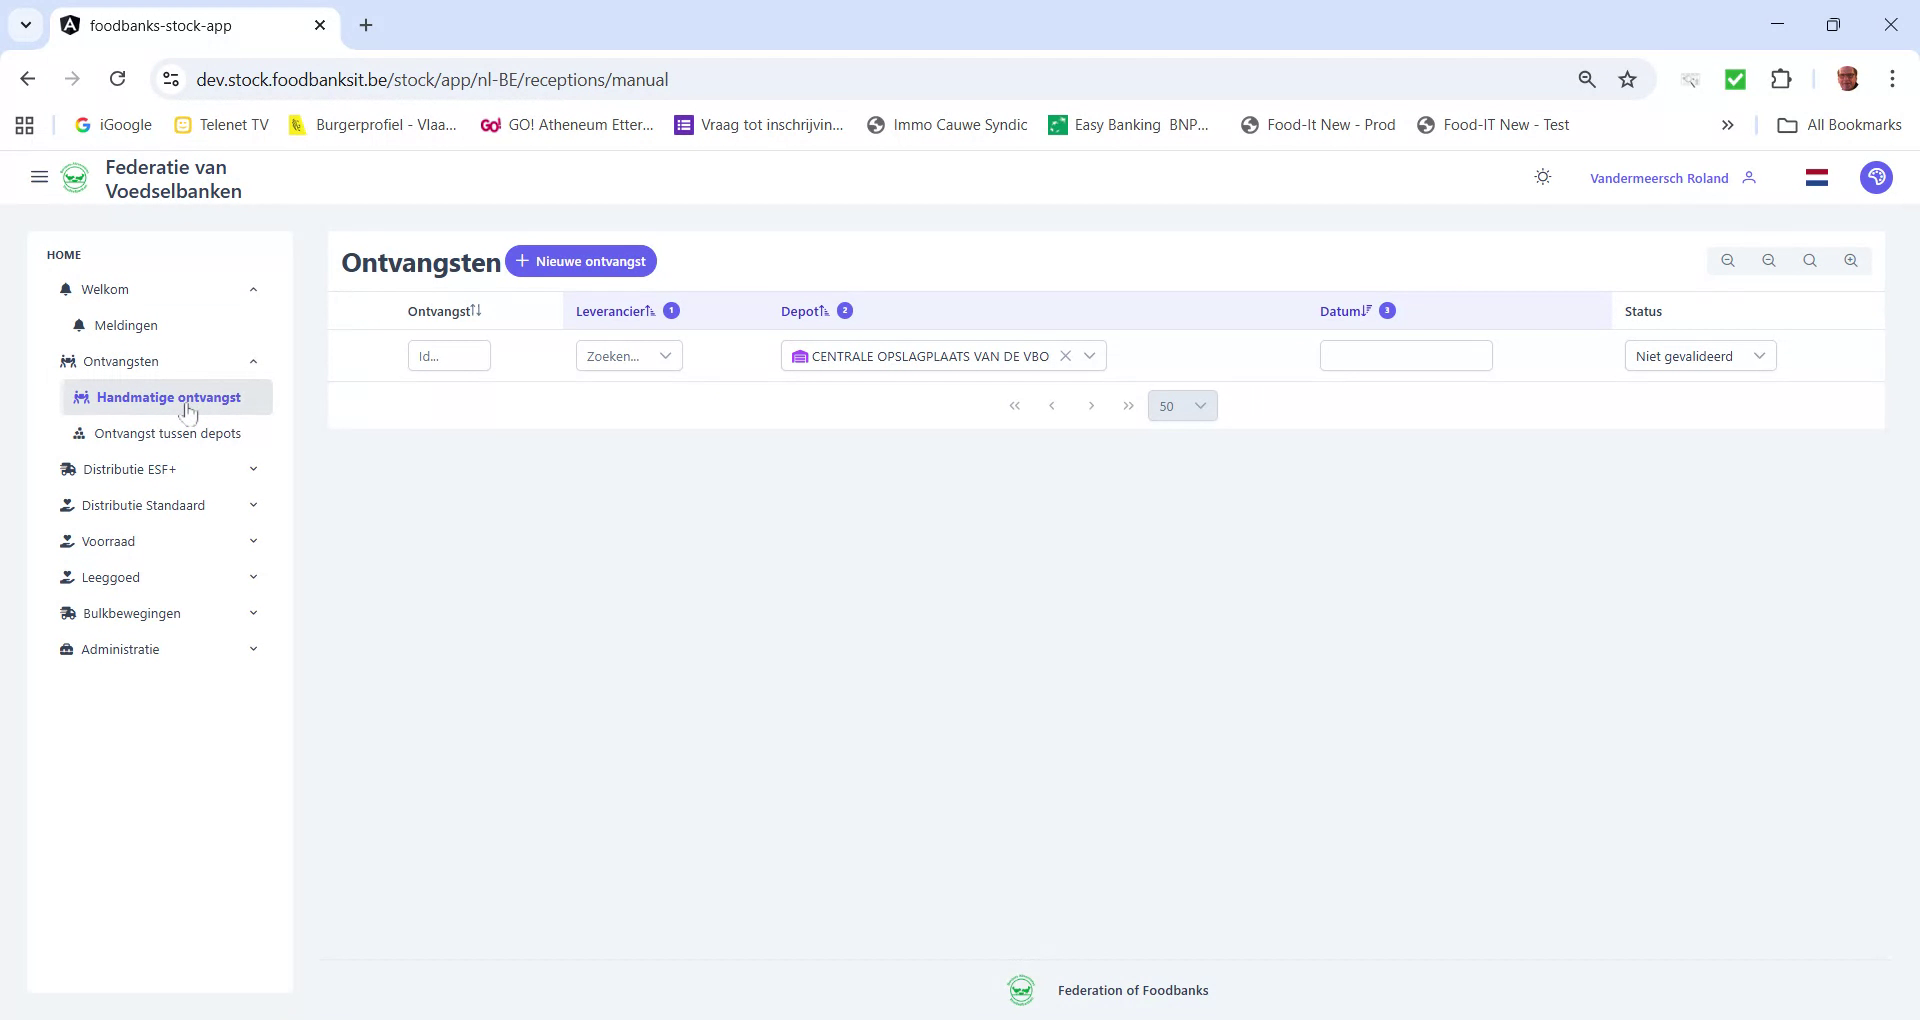Click the Federatie van Voedselbanken logo
Screen dimensions: 1920x1020
tap(75, 177)
